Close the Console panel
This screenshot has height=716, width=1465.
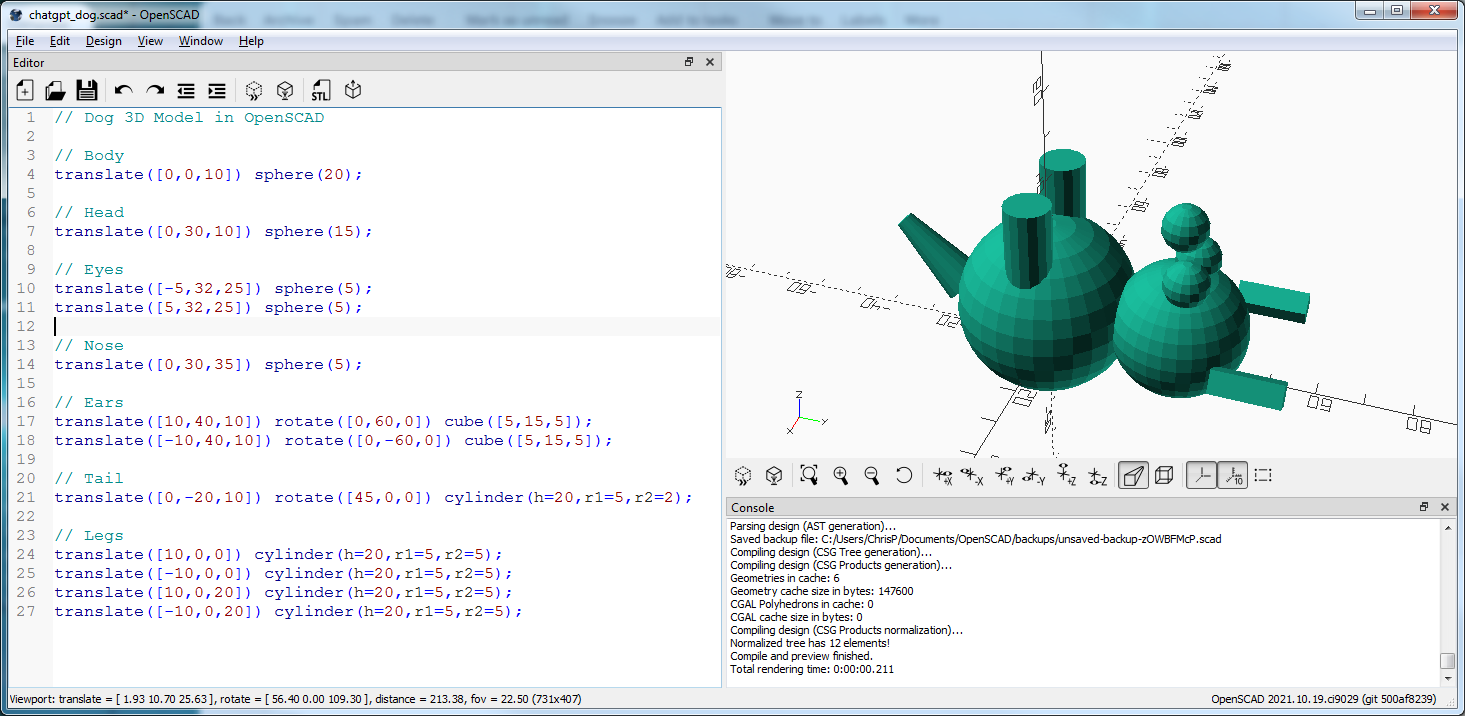[x=1445, y=507]
